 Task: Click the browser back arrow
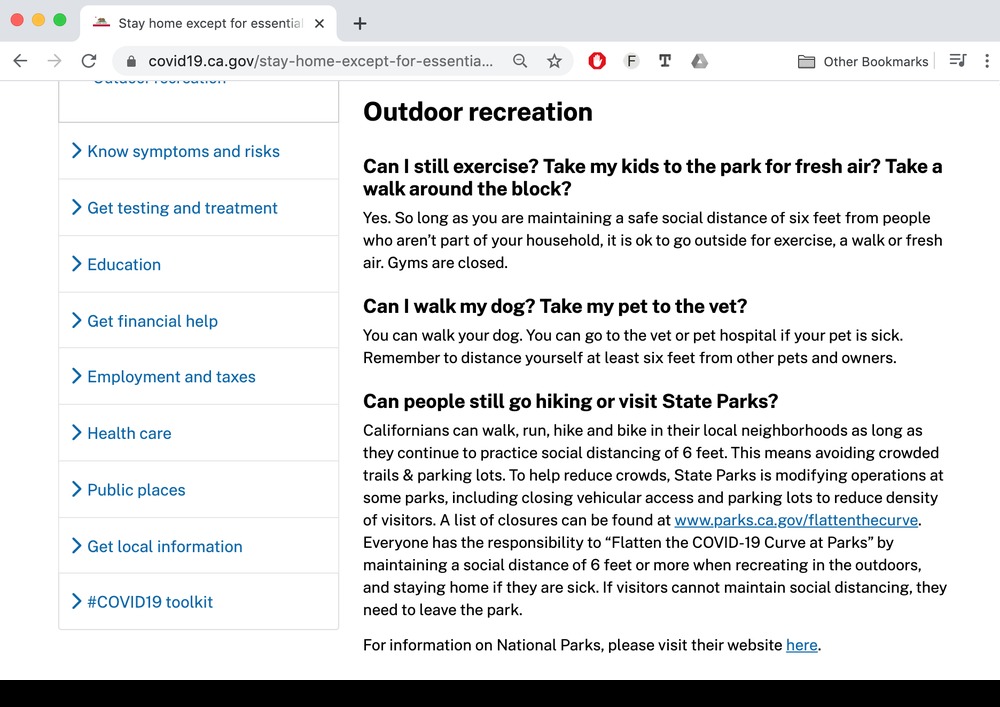coord(20,61)
